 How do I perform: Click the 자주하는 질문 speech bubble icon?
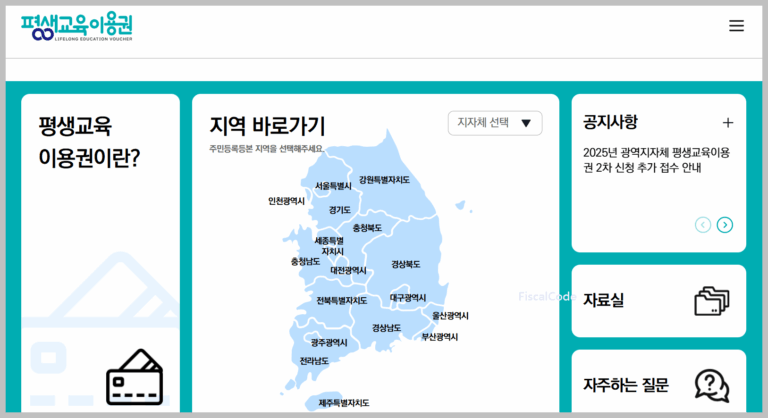point(712,384)
